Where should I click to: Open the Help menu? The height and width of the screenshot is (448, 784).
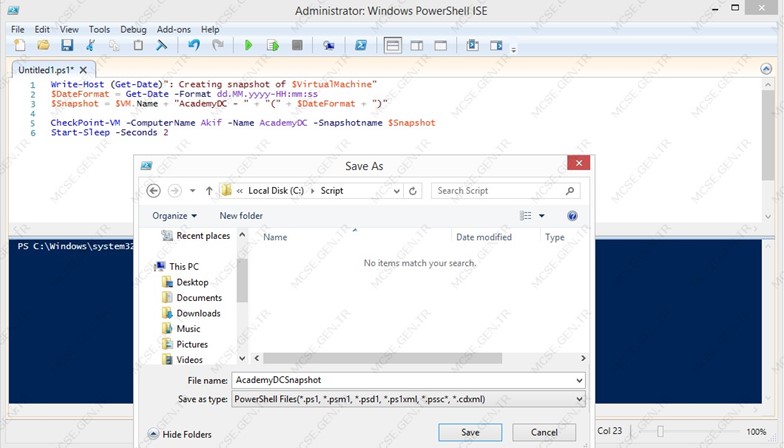210,30
